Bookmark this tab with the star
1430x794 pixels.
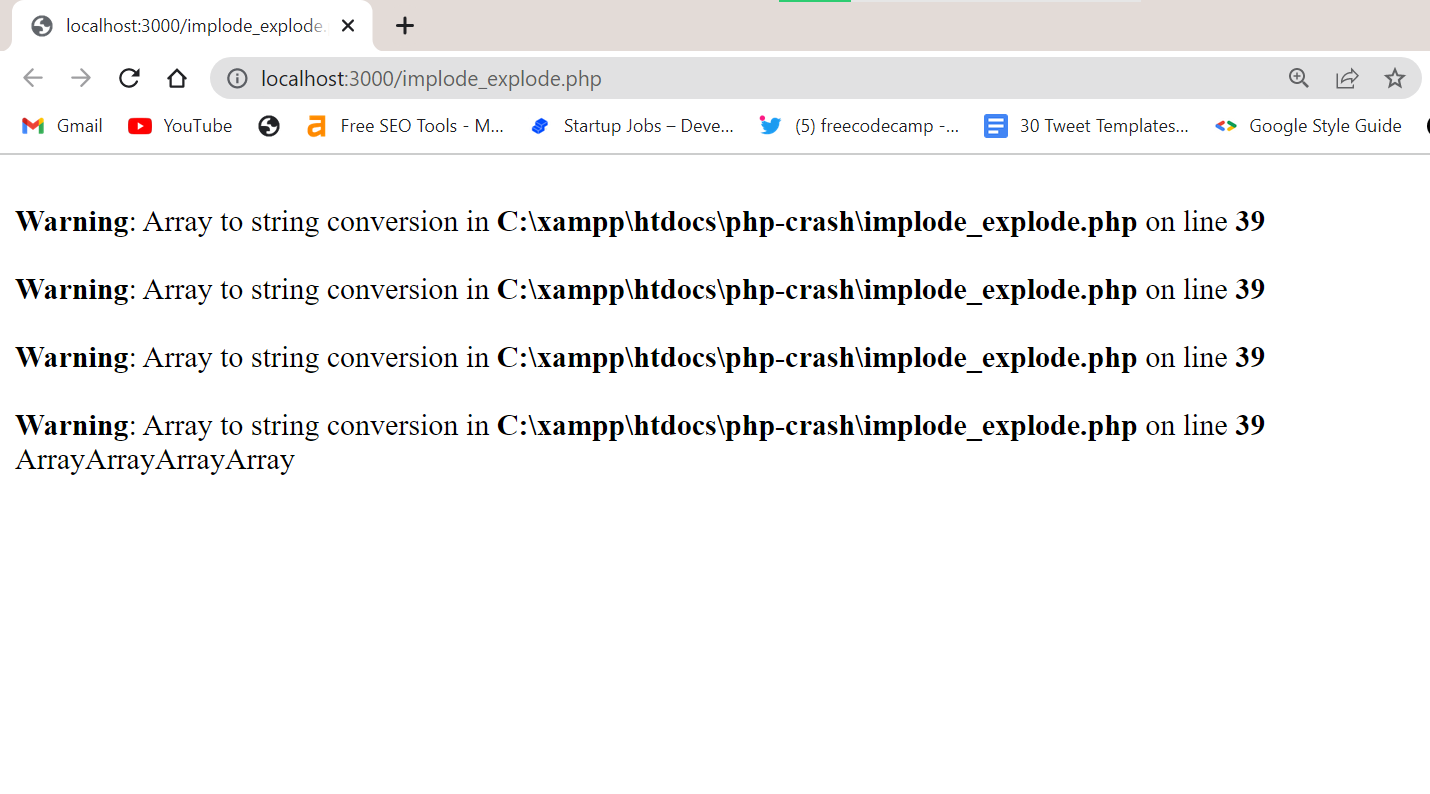pos(1395,78)
